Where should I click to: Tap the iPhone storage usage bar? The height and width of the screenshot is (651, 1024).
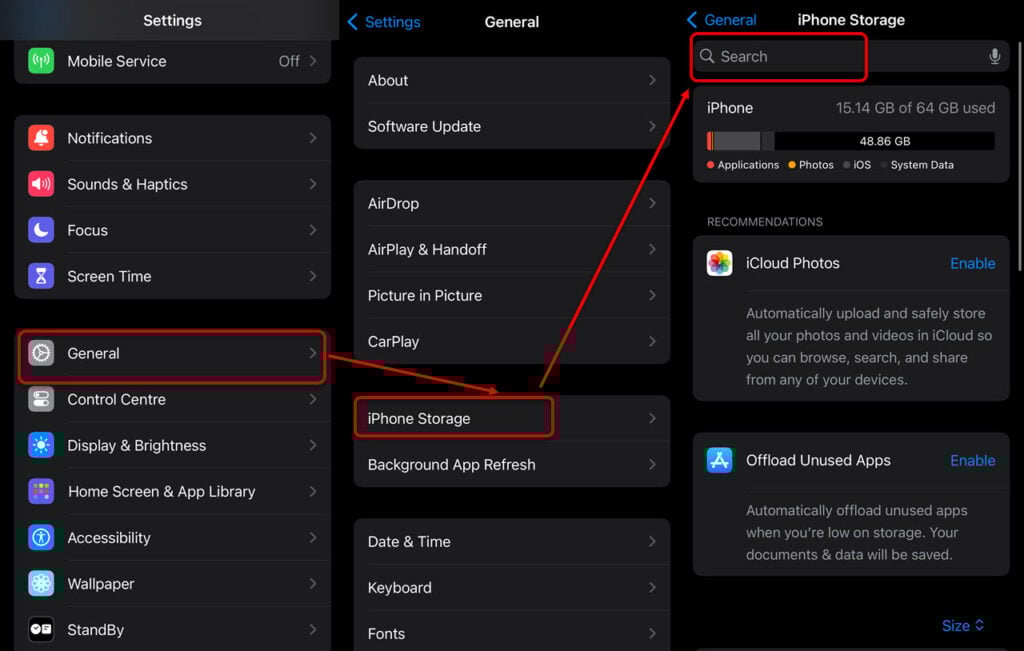[x=851, y=141]
